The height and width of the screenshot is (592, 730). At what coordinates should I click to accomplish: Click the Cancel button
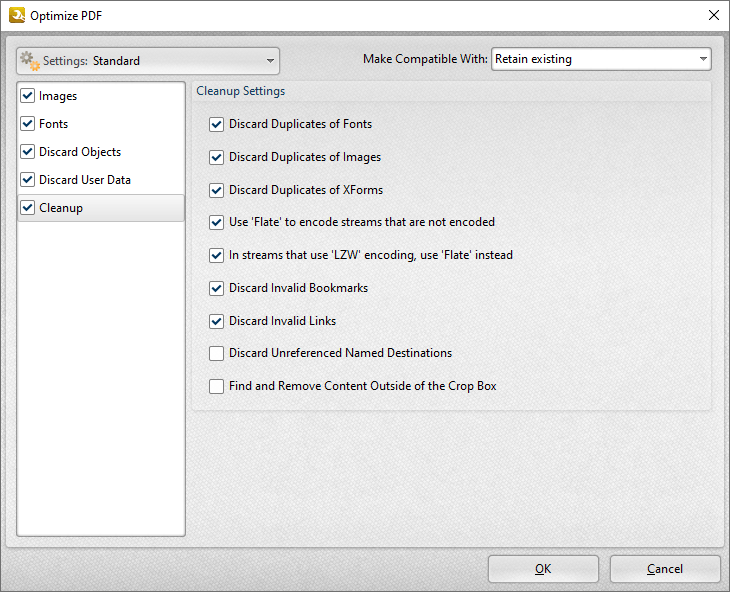point(665,569)
